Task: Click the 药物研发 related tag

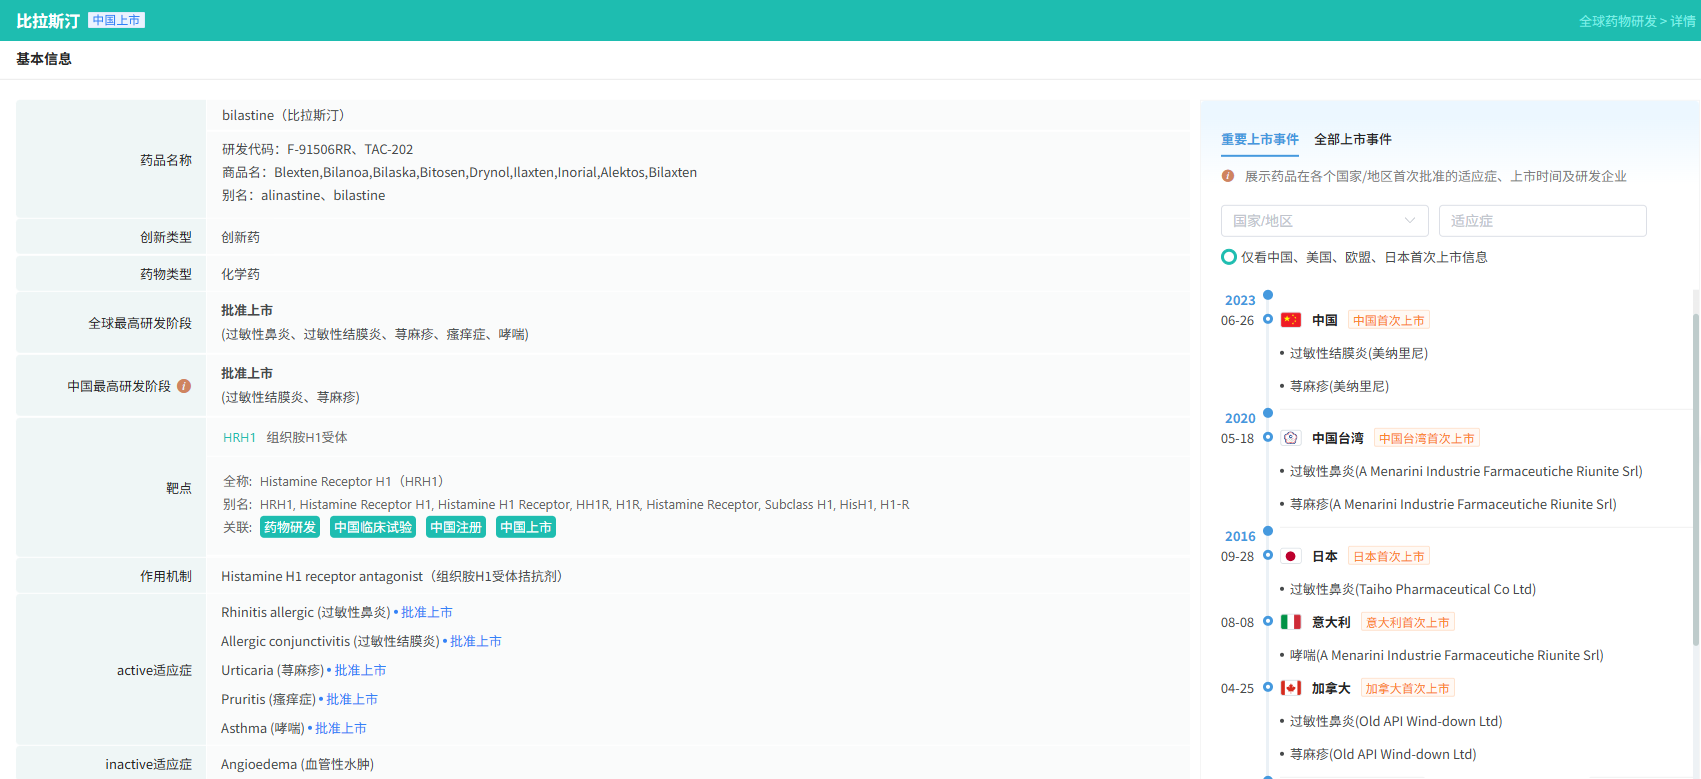Action: click(x=290, y=527)
